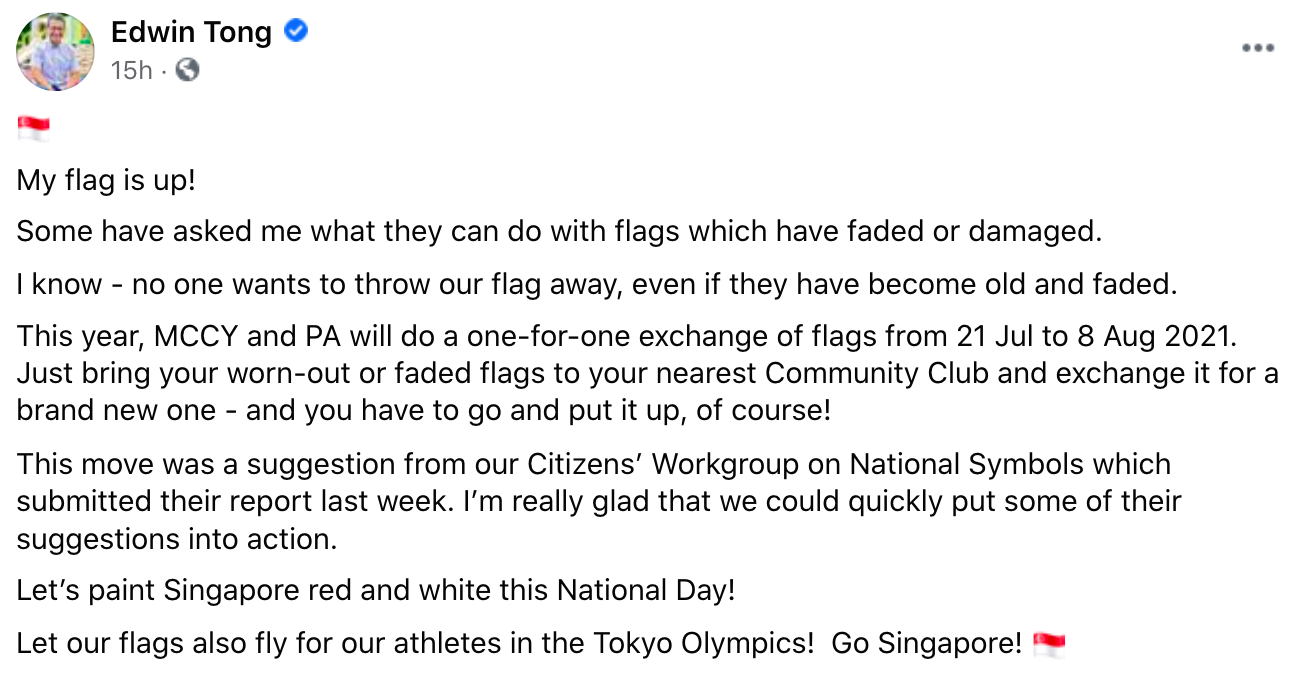Click the globe public audience icon
The height and width of the screenshot is (675, 1305).
pyautogui.click(x=187, y=70)
